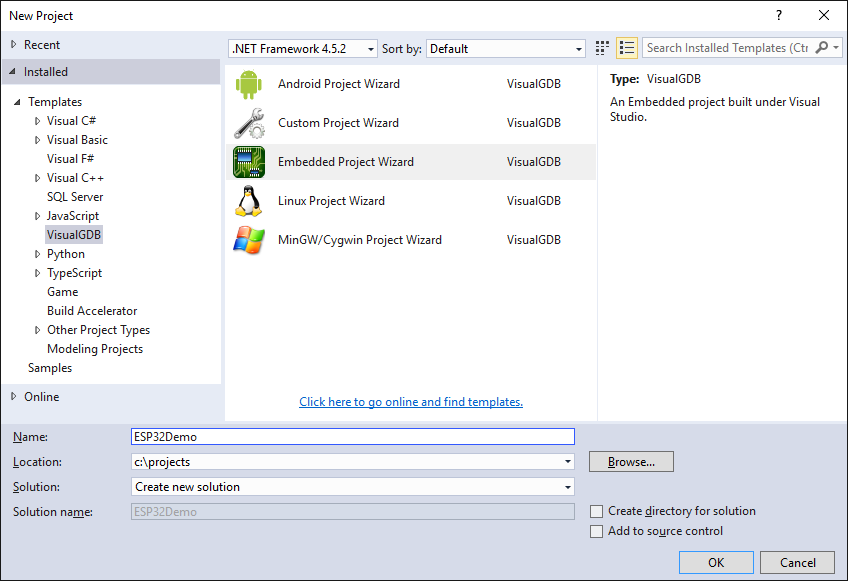Close the New Project dialog
Image resolution: width=848 pixels, height=581 pixels.
824,15
